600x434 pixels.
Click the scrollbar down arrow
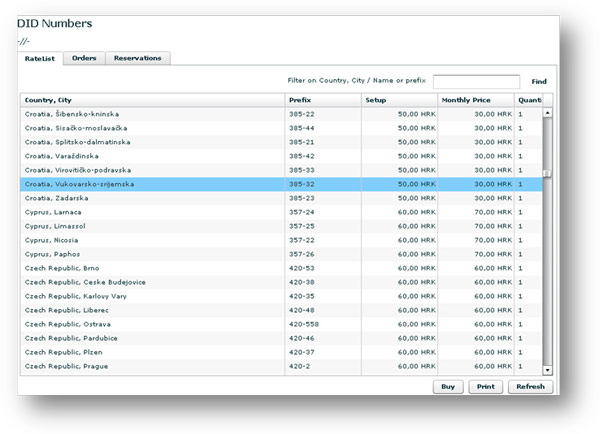tap(548, 370)
